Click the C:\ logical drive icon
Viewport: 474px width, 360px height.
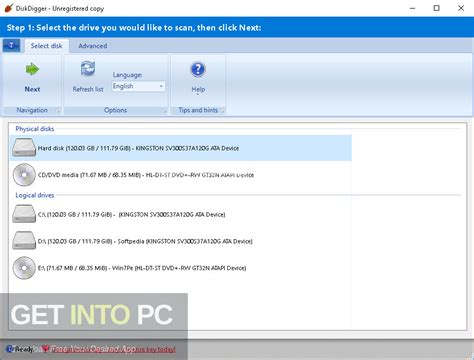pyautogui.click(x=24, y=214)
